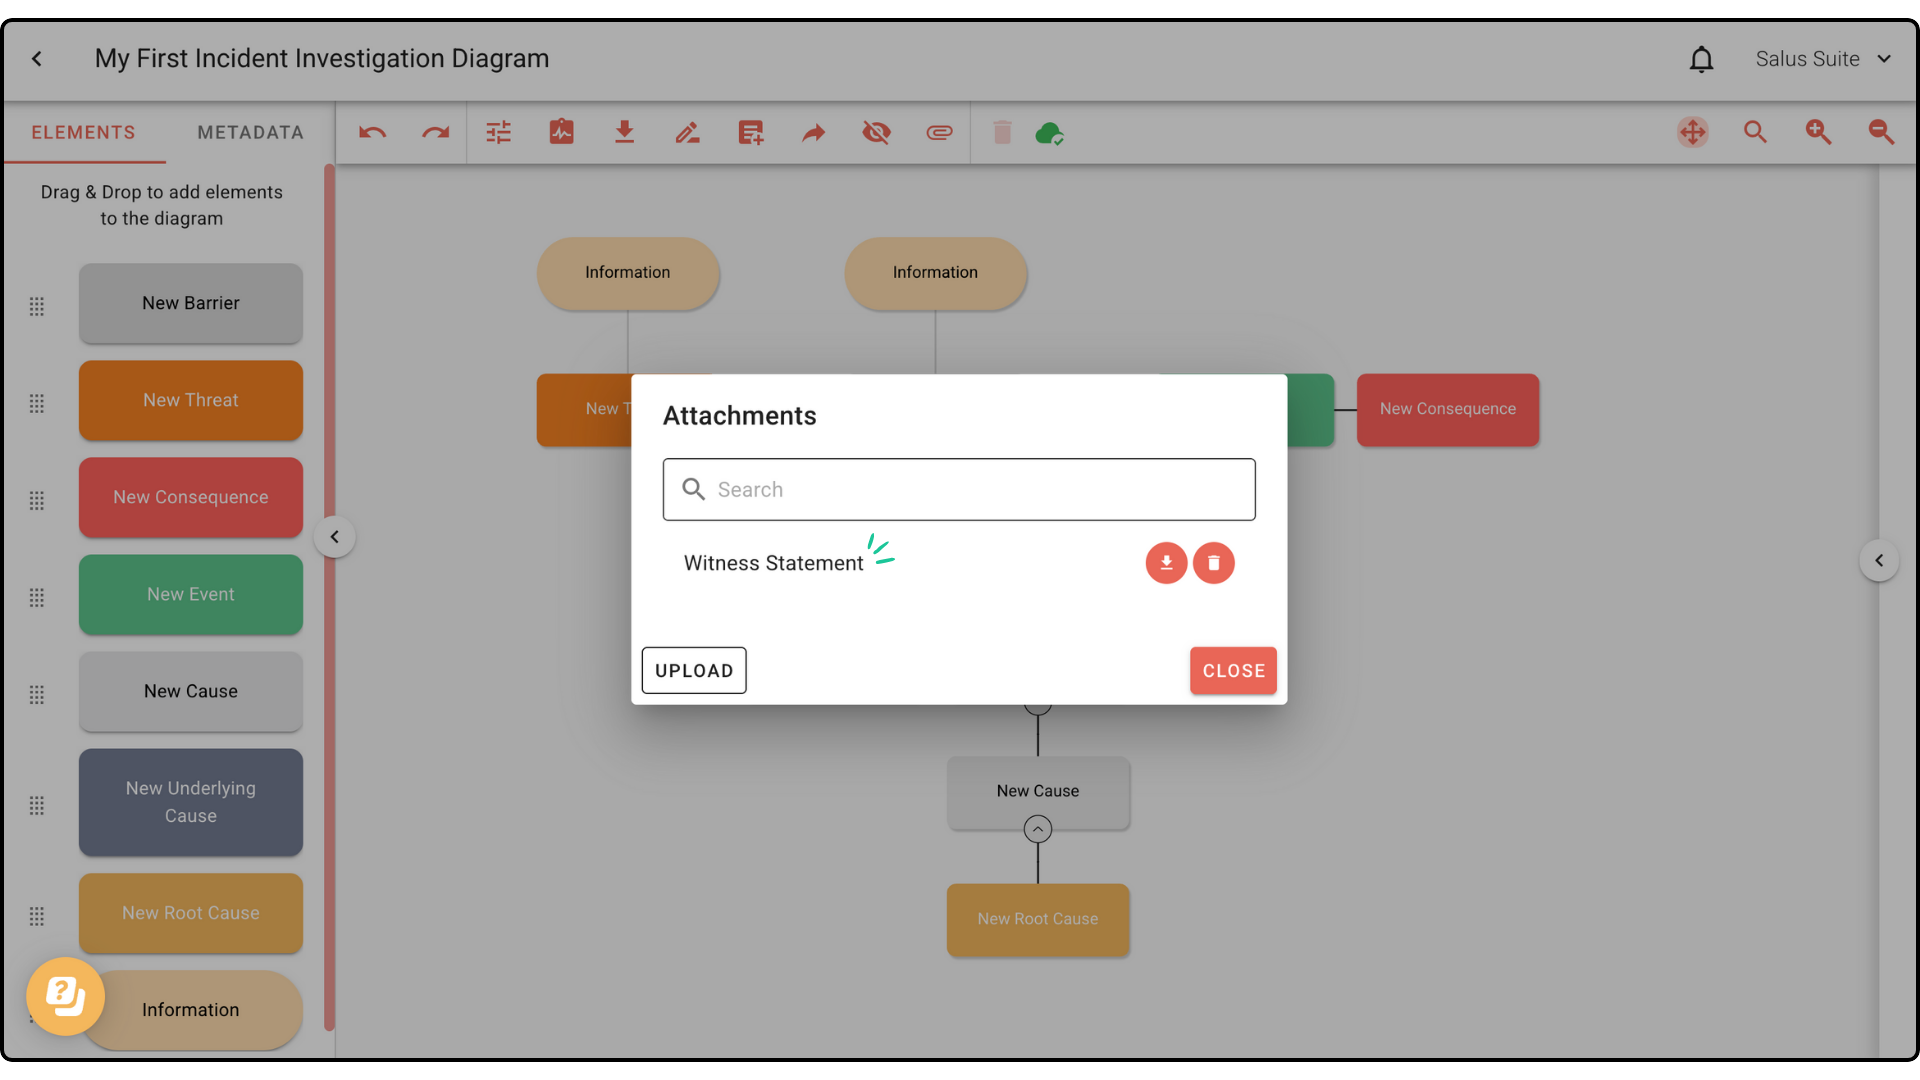This screenshot has height=1080, width=1920.
Task: Expand the right side panel chevron
Action: point(1879,561)
